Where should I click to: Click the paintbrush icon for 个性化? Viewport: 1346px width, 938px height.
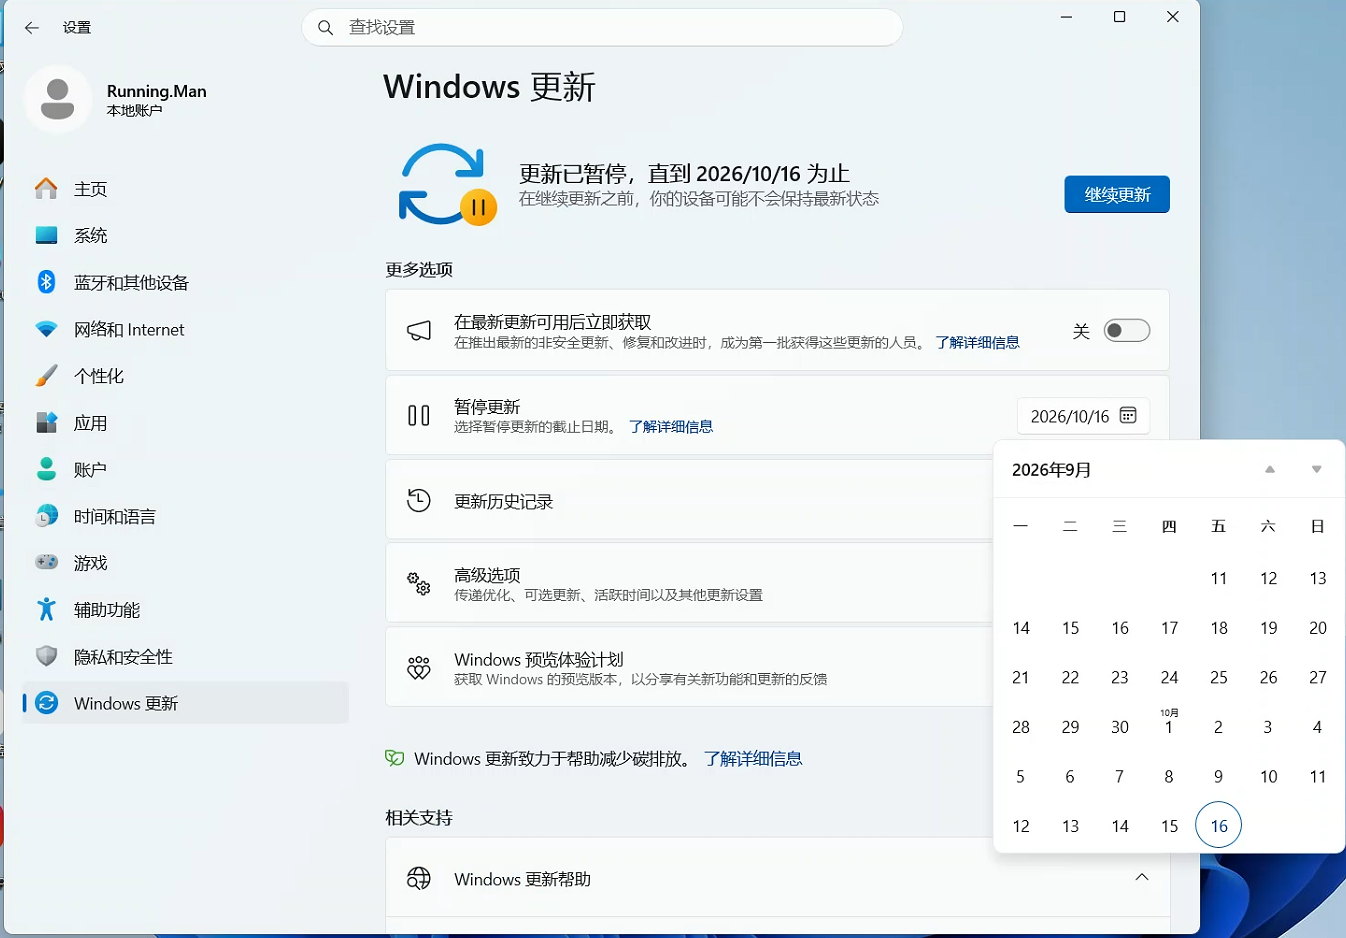46,376
